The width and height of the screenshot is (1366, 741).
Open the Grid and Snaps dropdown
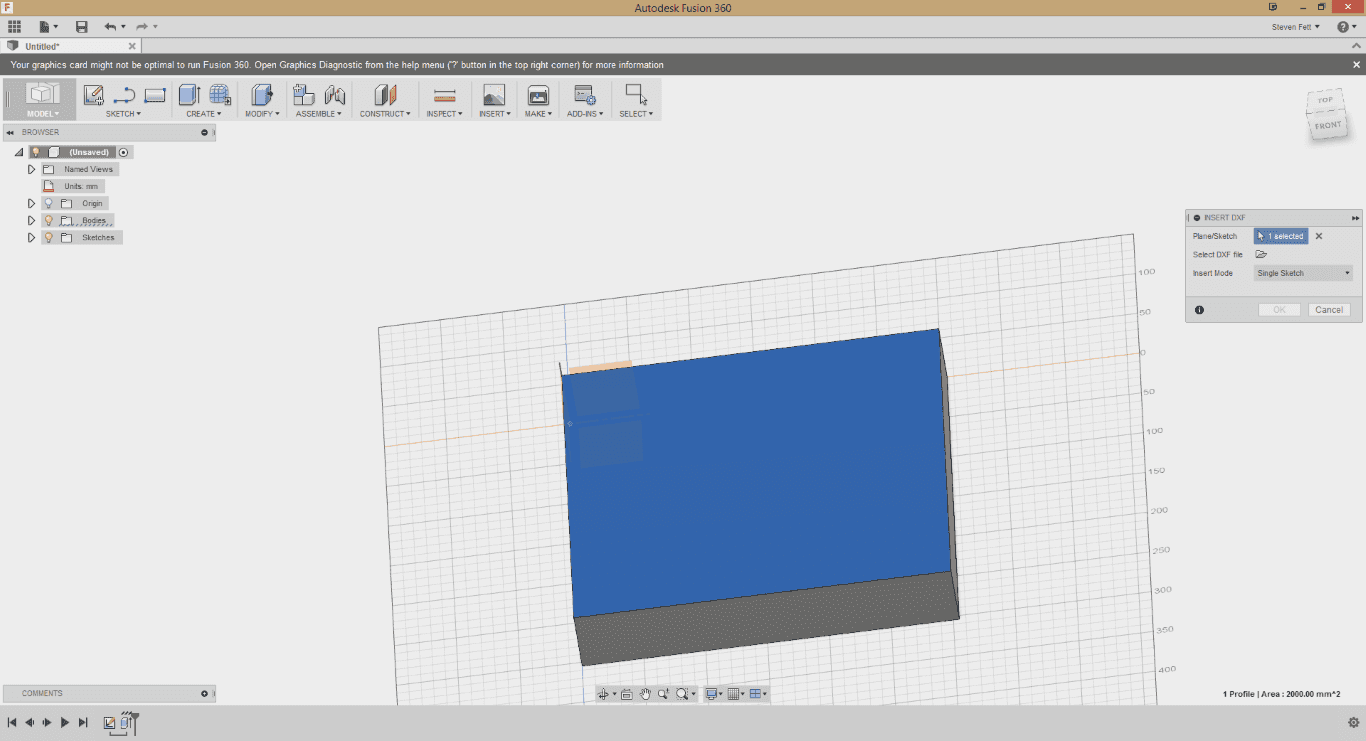[x=738, y=694]
